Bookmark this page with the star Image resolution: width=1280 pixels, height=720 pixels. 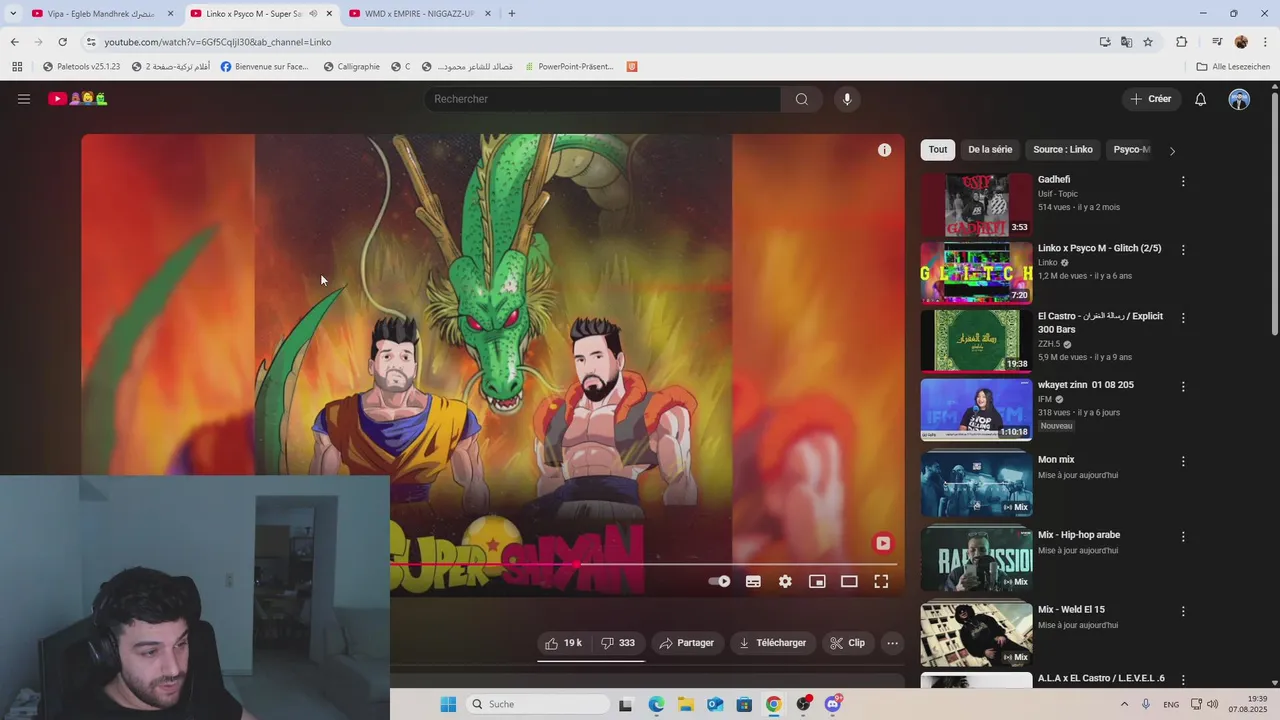(x=1148, y=42)
